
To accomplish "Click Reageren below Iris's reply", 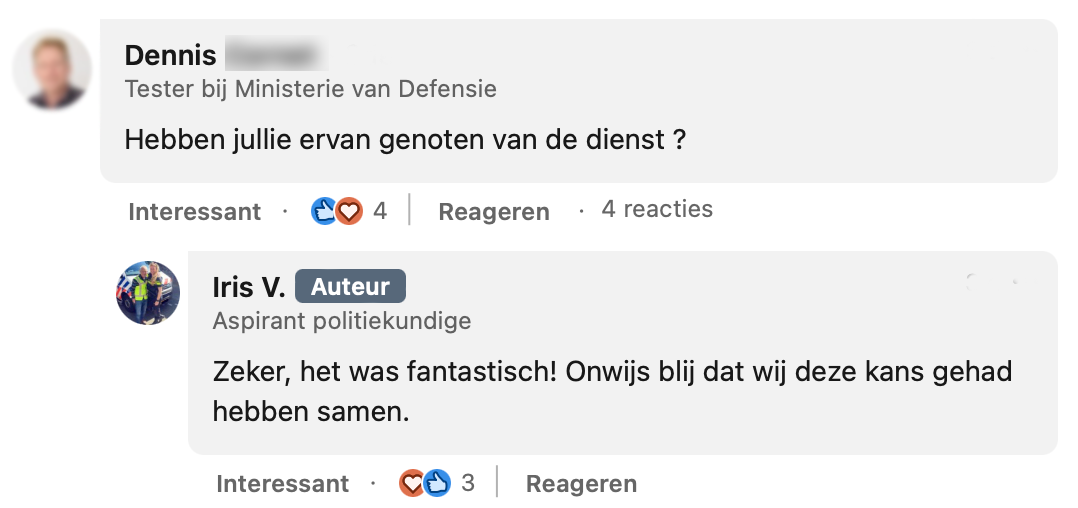I will click(x=581, y=484).
